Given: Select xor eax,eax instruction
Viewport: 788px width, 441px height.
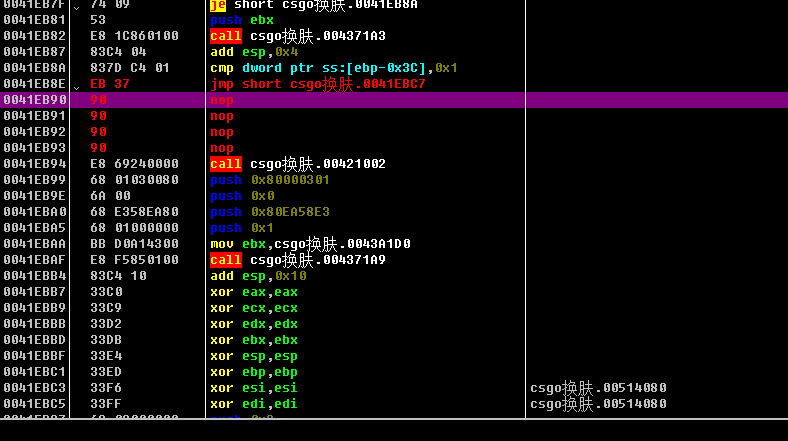Looking at the screenshot, I should pyautogui.click(x=254, y=292).
